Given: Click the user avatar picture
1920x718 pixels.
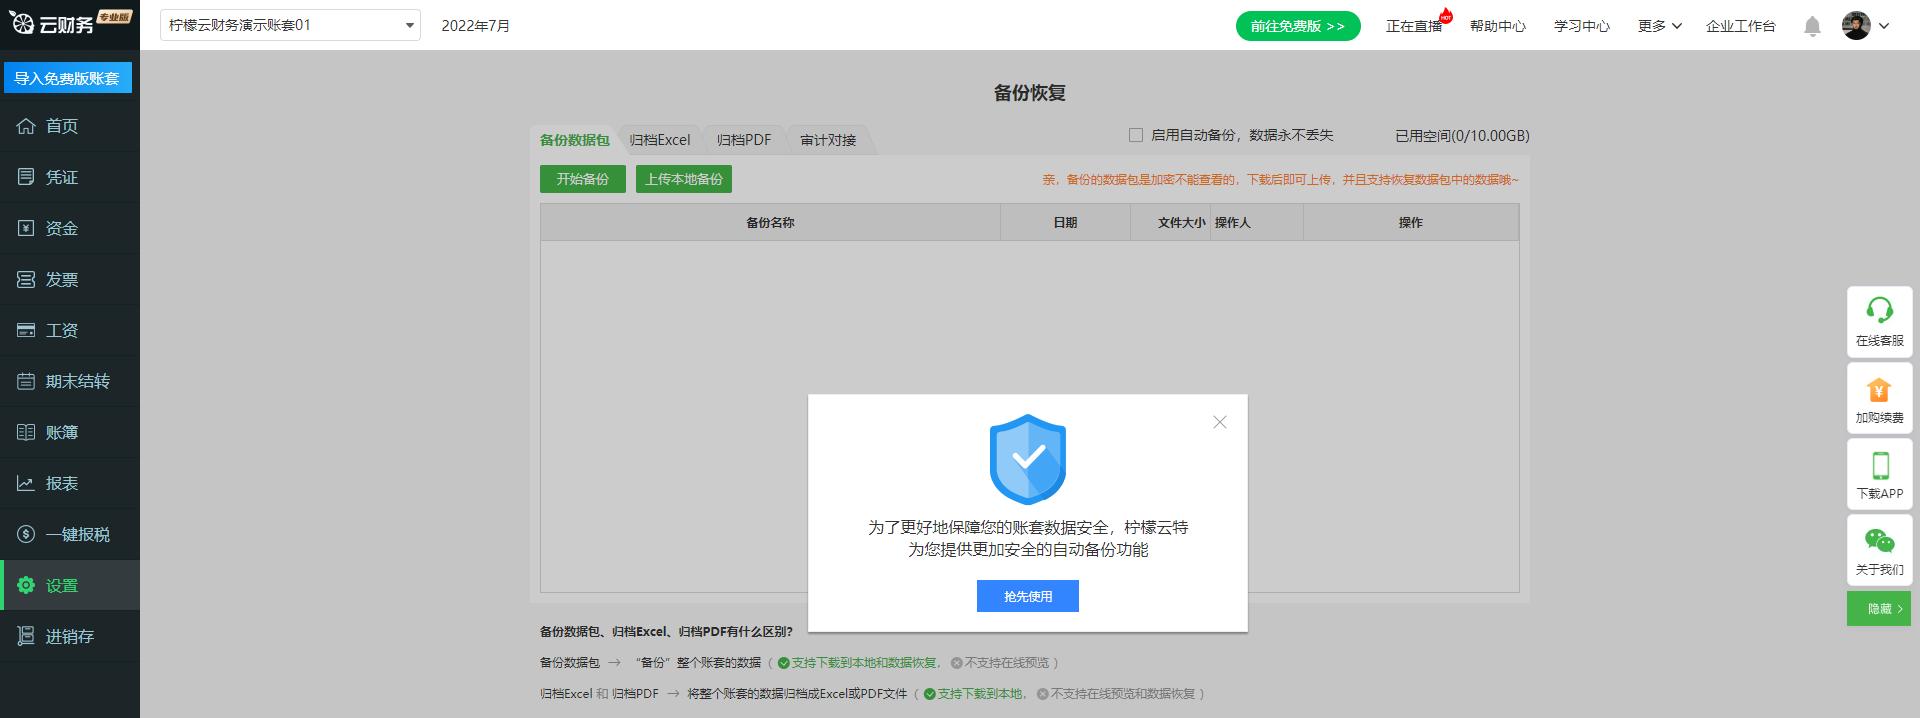Looking at the screenshot, I should point(1856,26).
